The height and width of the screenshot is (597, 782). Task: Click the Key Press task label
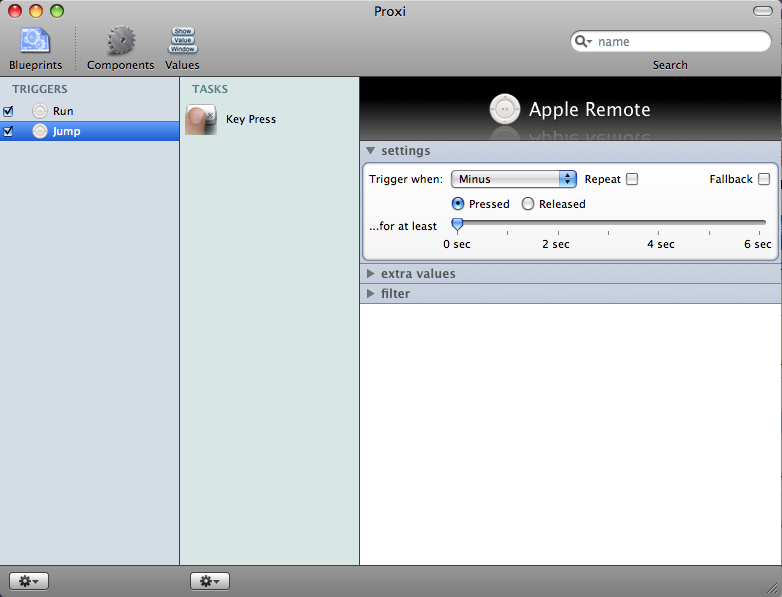pos(251,119)
